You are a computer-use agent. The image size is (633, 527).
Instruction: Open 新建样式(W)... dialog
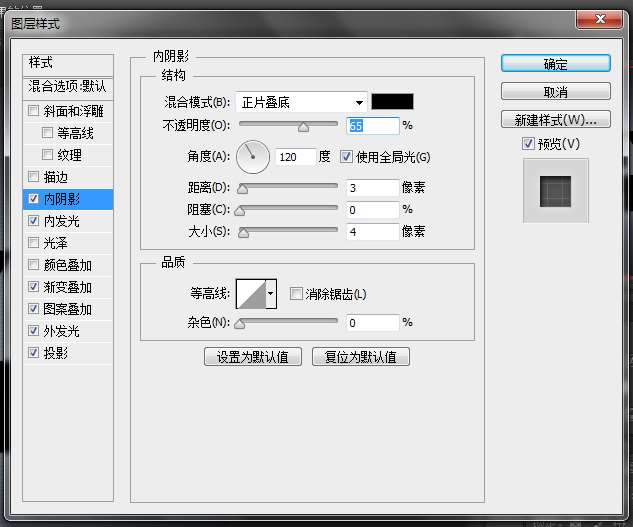pos(555,119)
